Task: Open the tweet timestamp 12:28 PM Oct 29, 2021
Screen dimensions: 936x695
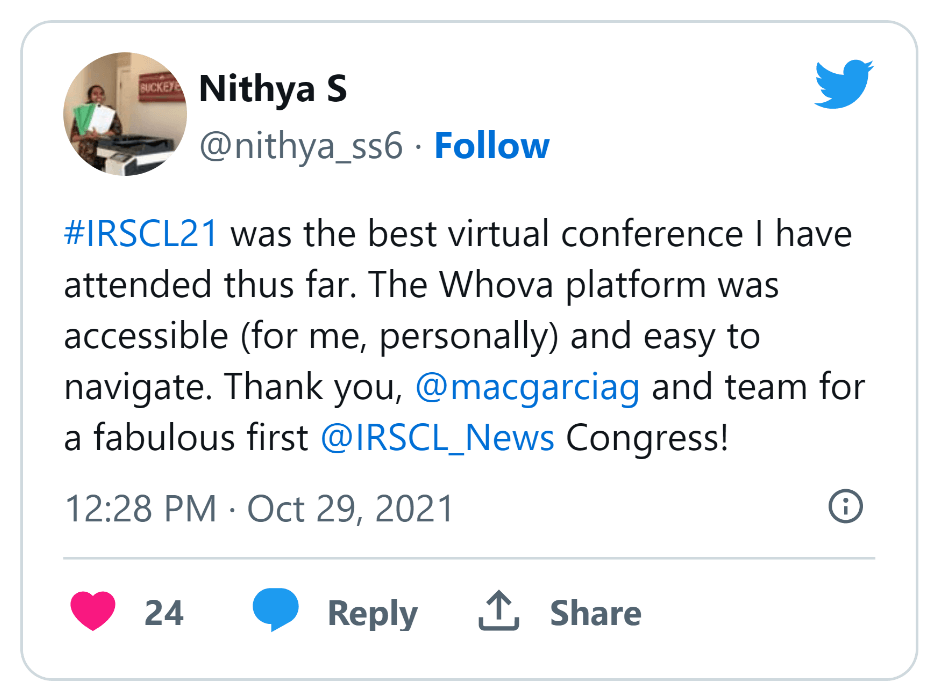Action: pyautogui.click(x=259, y=509)
